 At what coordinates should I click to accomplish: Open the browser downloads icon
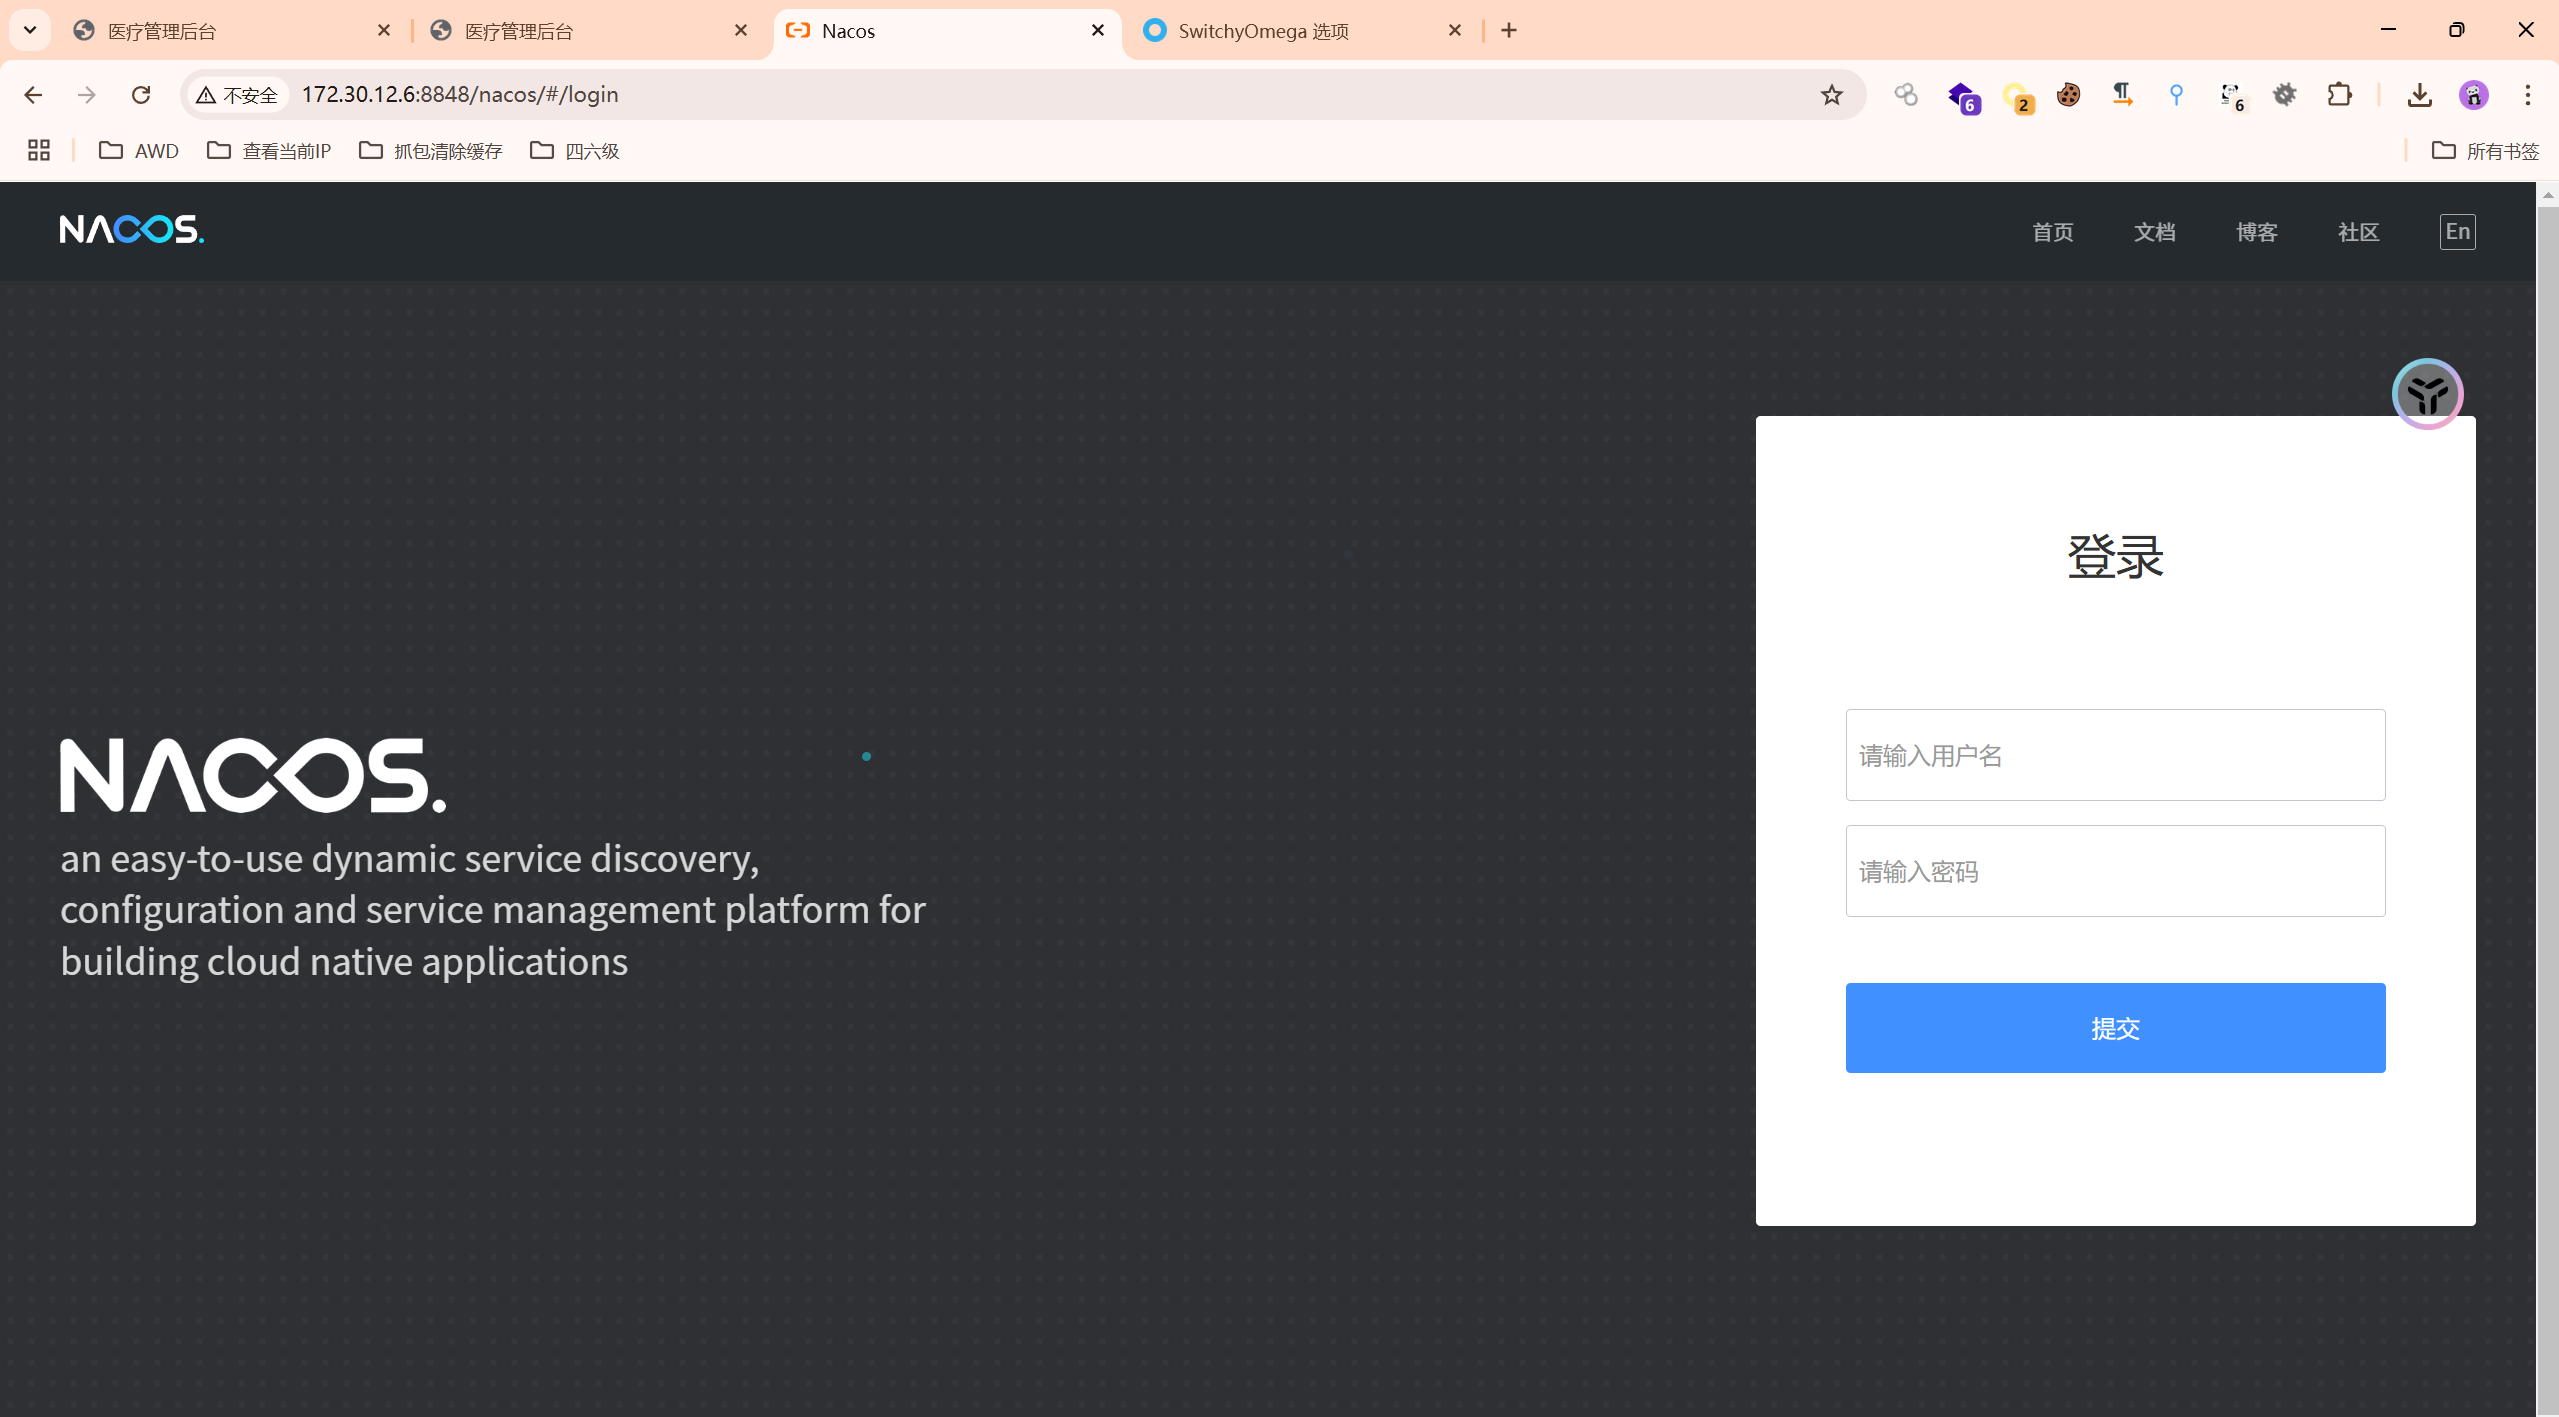(2419, 95)
